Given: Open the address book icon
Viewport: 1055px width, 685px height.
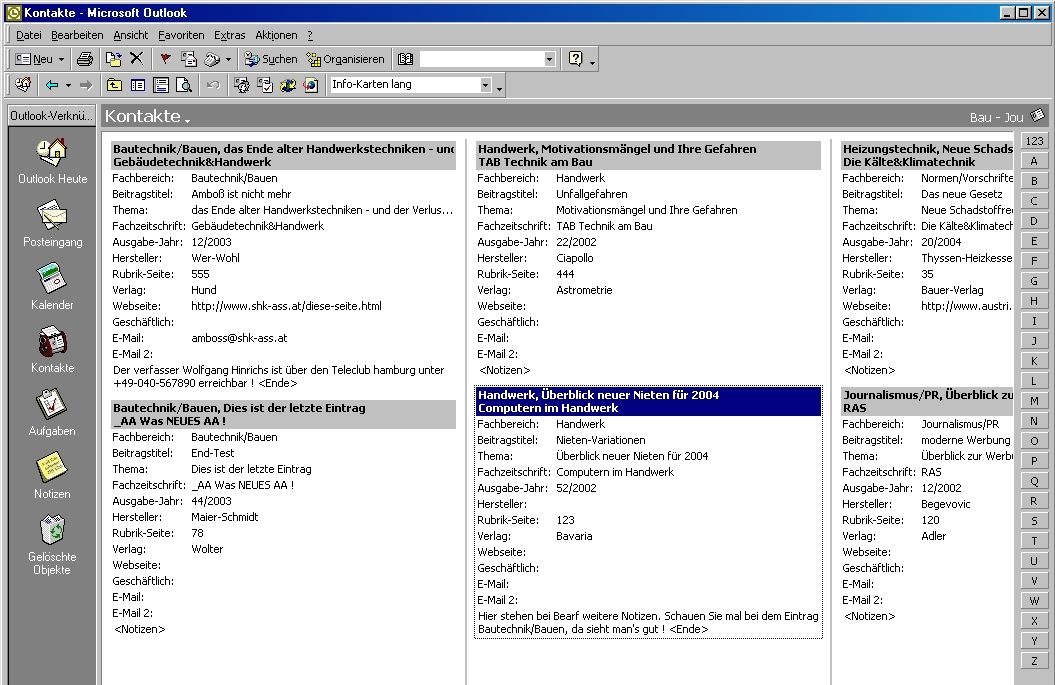Looking at the screenshot, I should coord(404,58).
